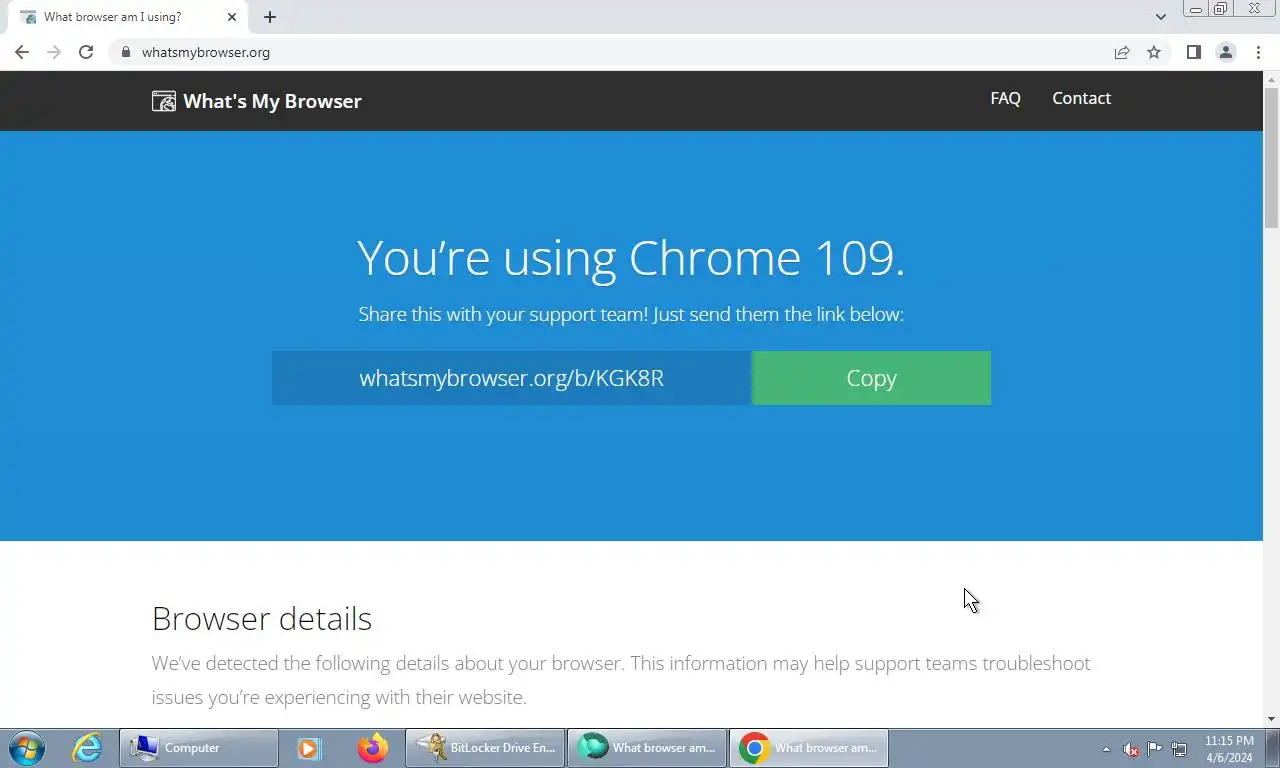The height and width of the screenshot is (768, 1280).
Task: View site info via the lock icon
Action: pyautogui.click(x=125, y=52)
